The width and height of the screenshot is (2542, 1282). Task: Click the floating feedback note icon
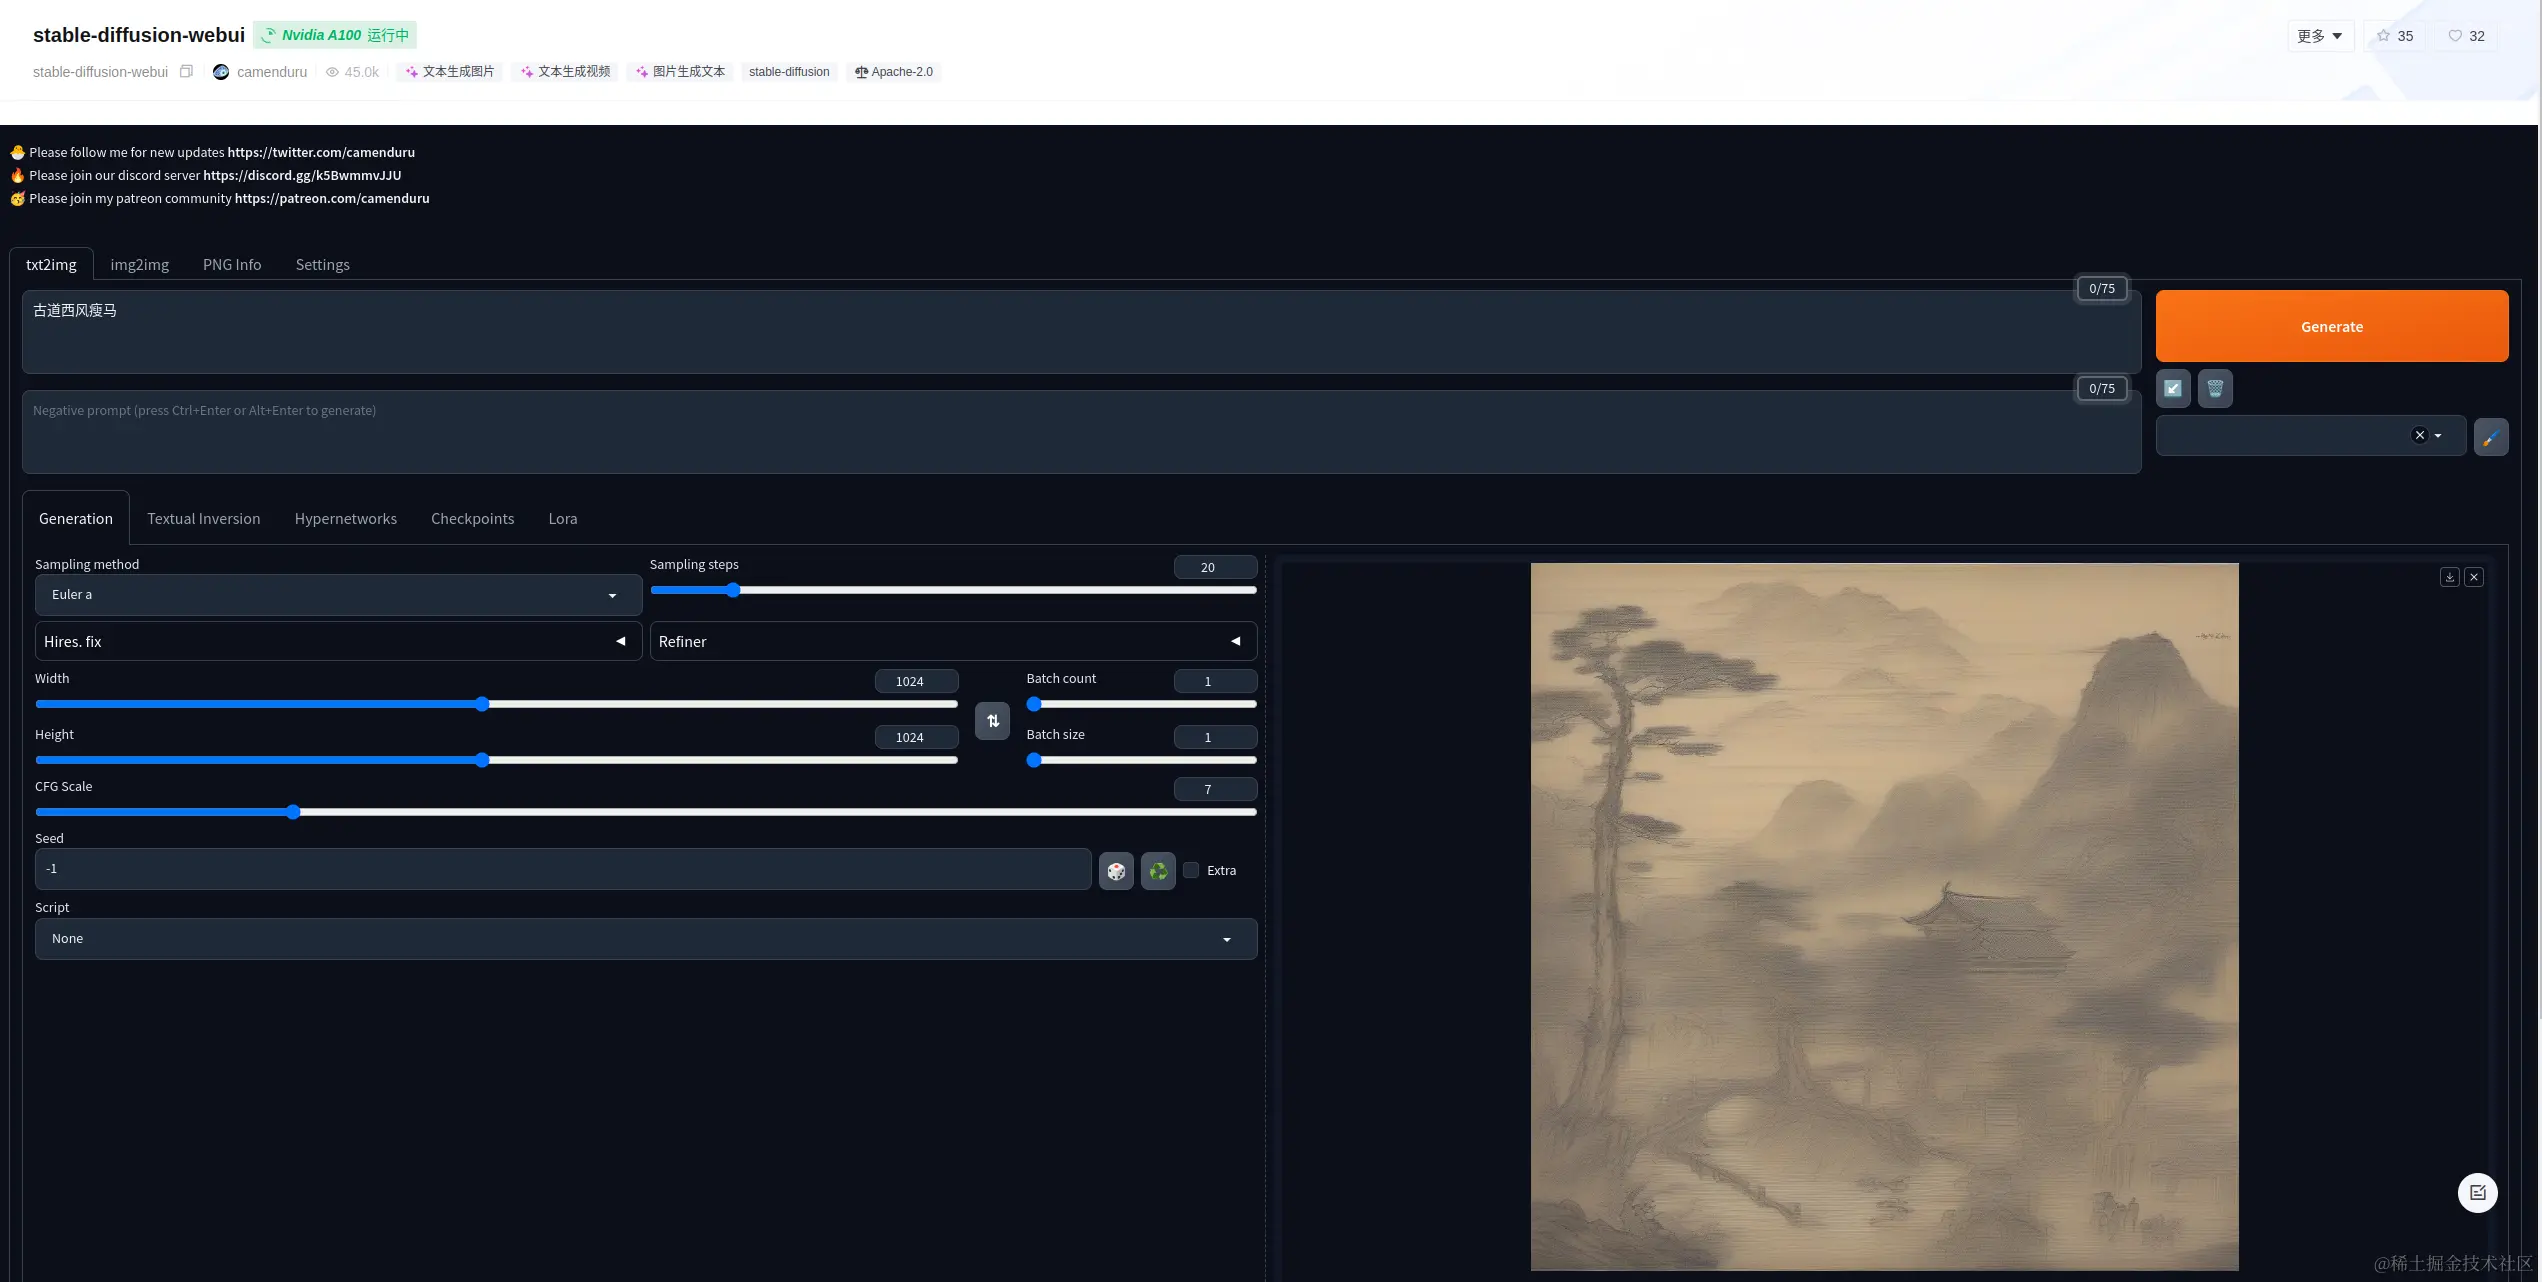point(2477,1192)
